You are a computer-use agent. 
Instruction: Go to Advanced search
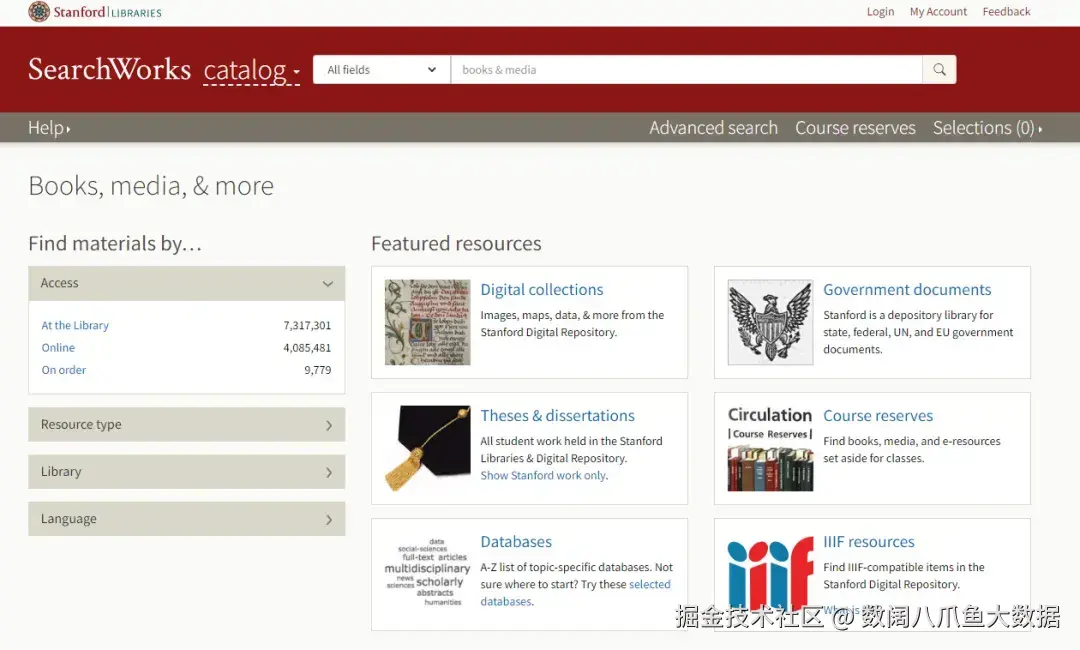713,128
